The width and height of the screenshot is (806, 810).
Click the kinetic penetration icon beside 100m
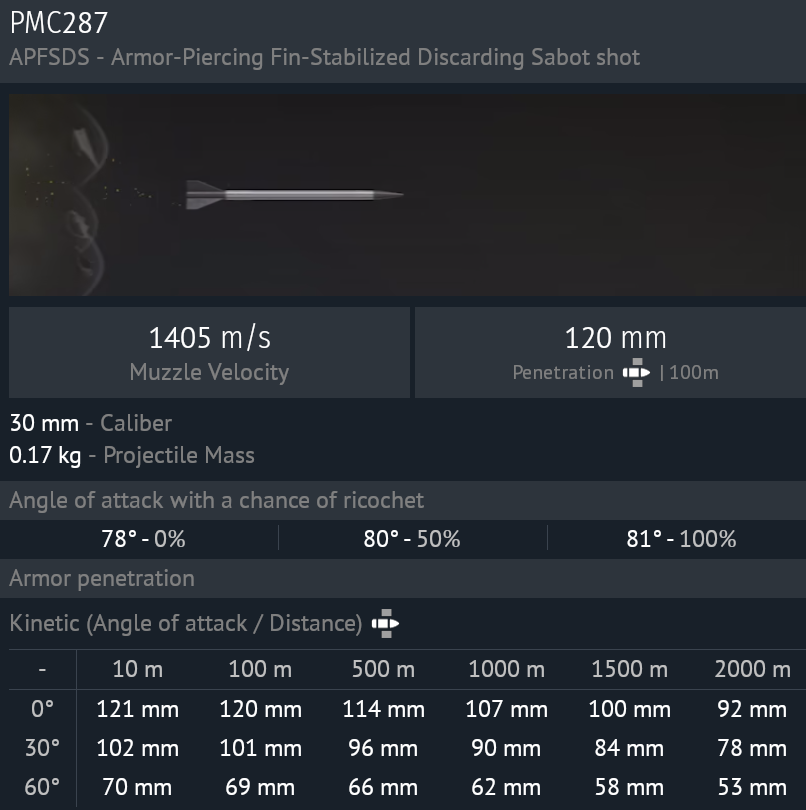tap(636, 373)
